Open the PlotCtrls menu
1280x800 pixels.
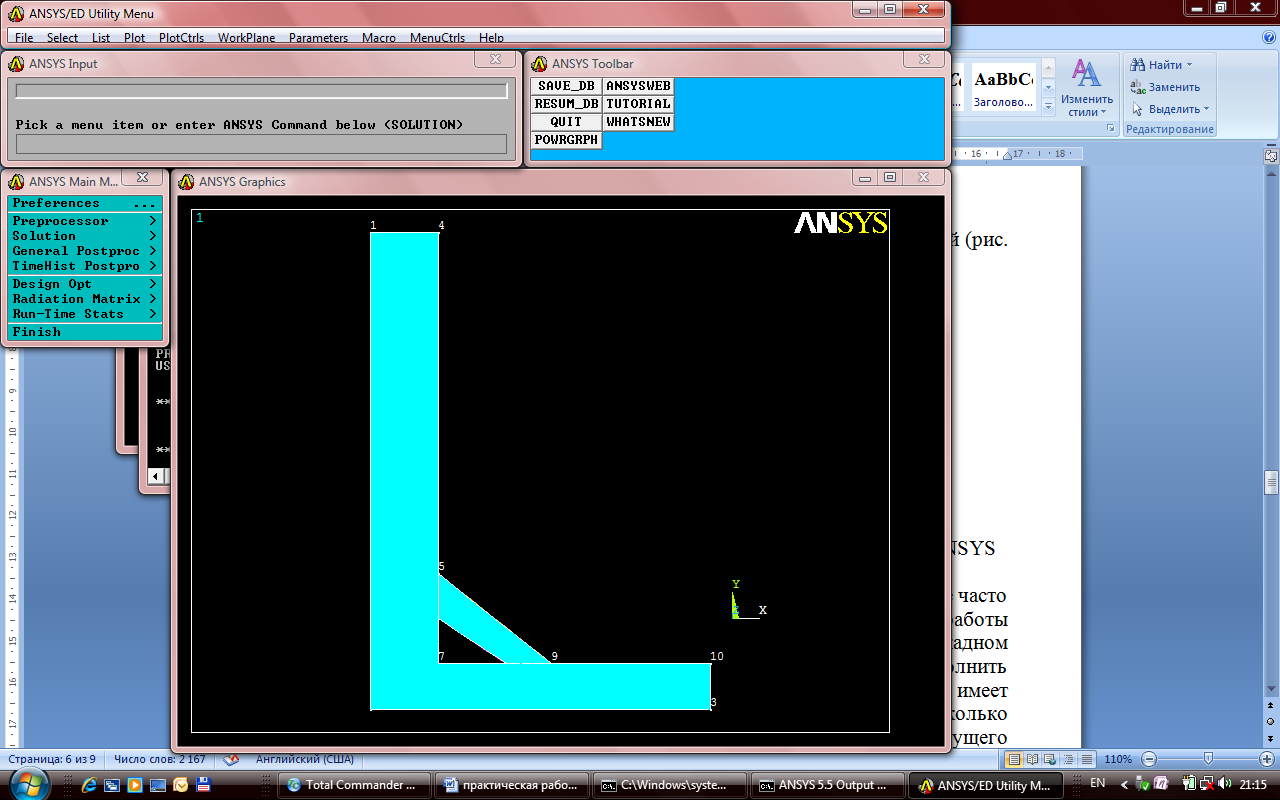click(181, 38)
